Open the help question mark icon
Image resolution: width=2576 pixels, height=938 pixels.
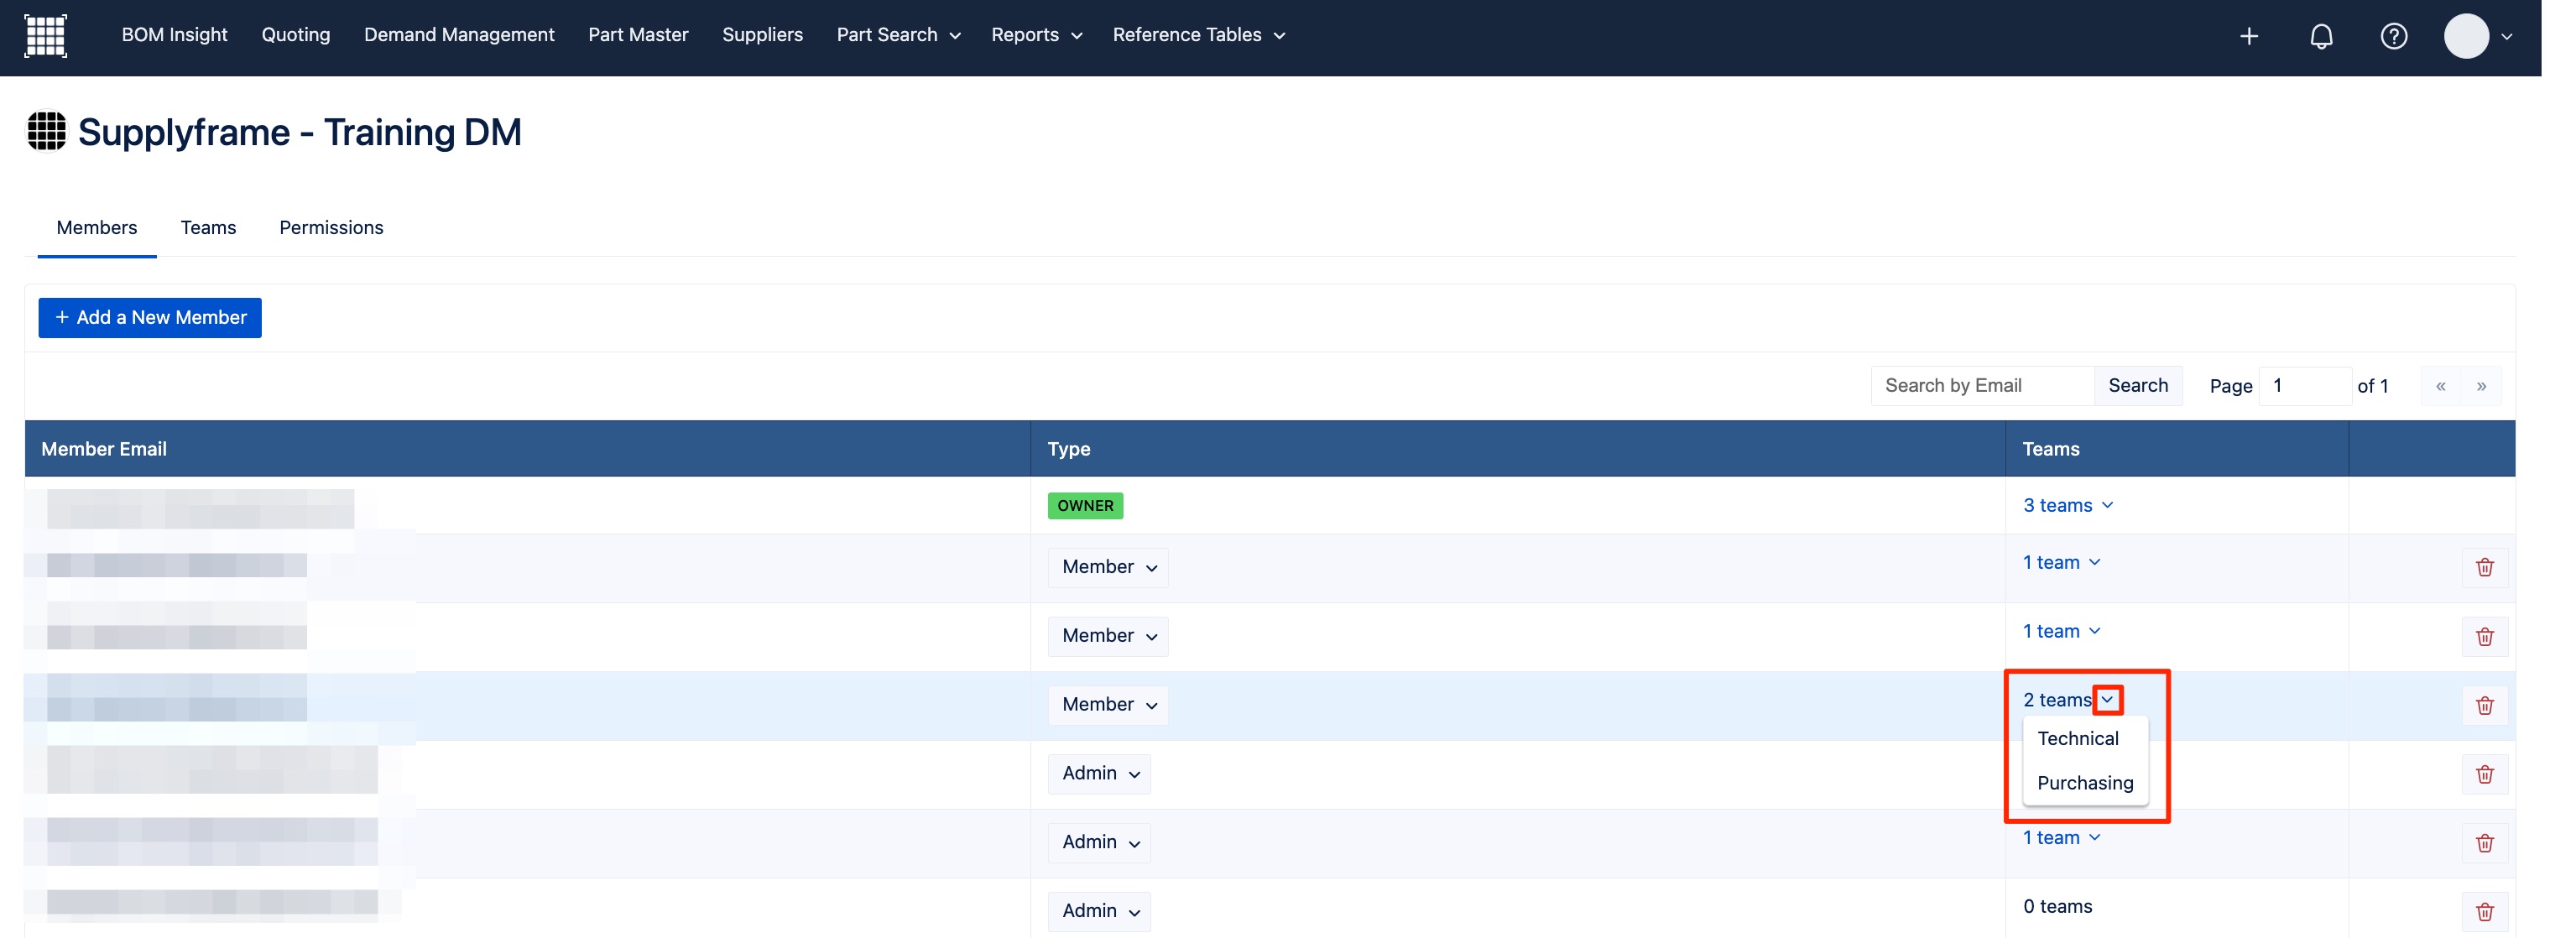tap(2392, 36)
